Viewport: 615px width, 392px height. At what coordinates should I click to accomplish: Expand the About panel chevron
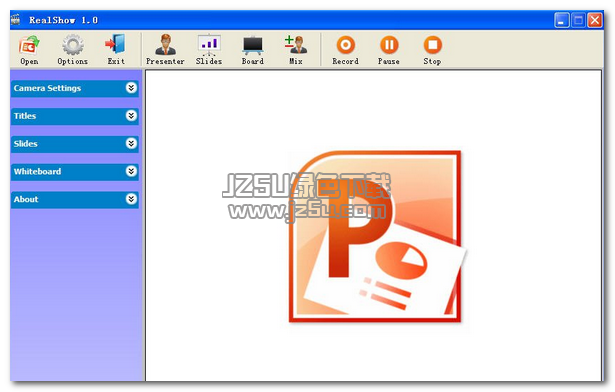click(131, 199)
